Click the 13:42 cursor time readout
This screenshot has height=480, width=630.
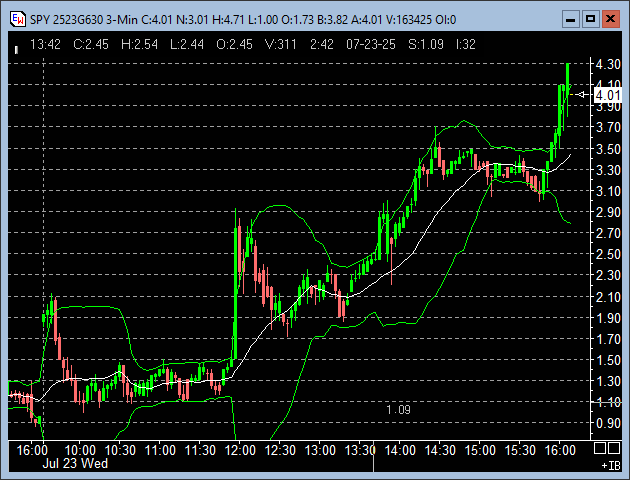(45, 44)
